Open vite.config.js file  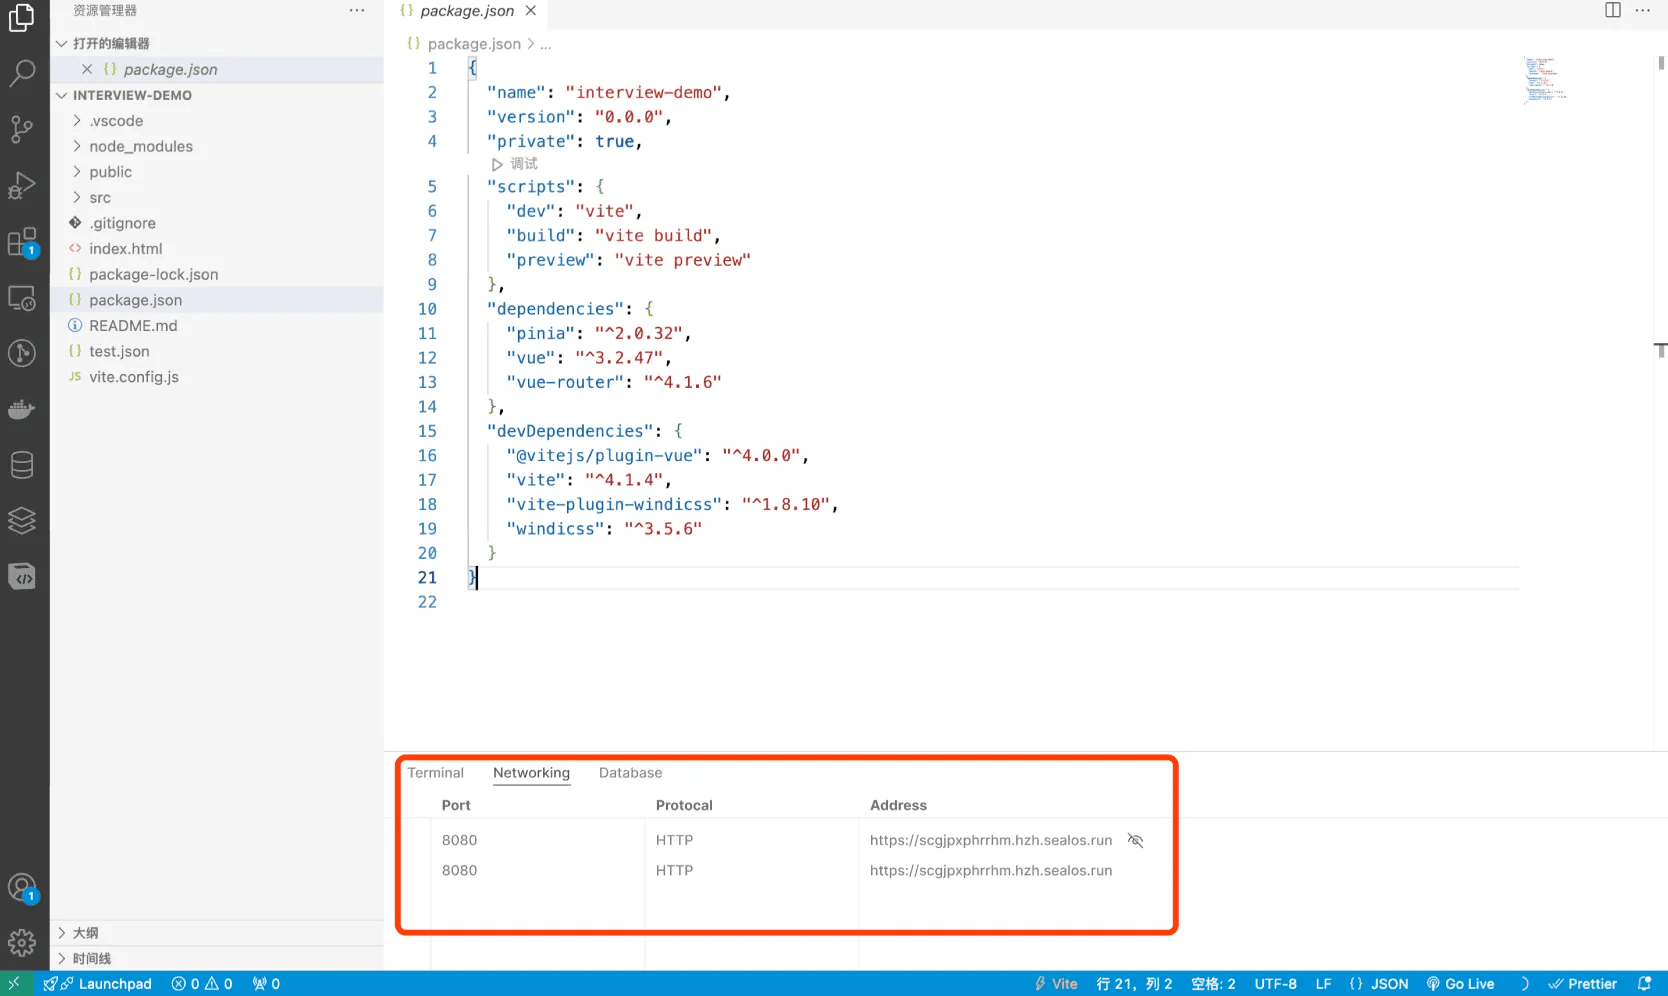(216, 377)
